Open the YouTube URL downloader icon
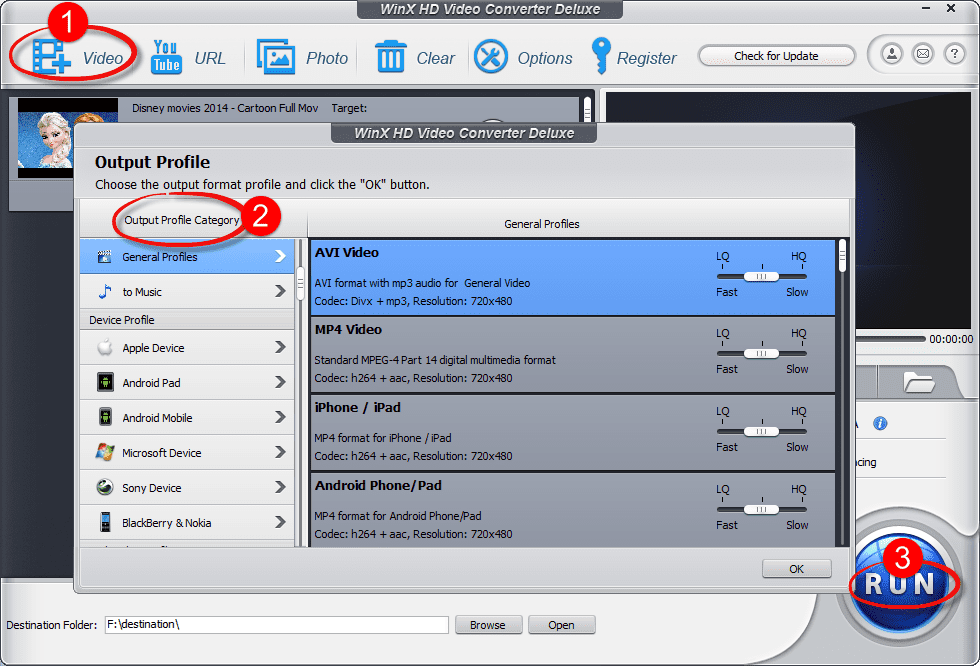Screen dimensions: 980x666 point(166,57)
